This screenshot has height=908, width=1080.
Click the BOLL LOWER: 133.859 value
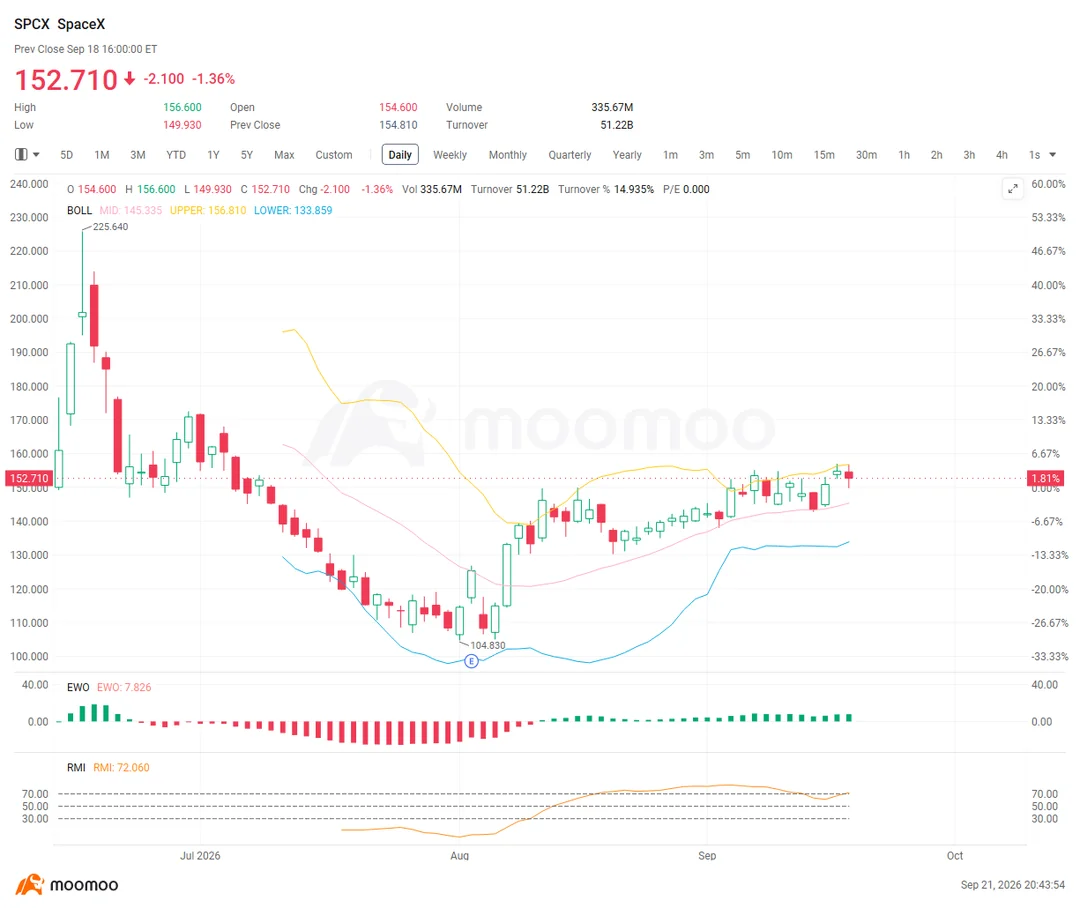(x=293, y=210)
